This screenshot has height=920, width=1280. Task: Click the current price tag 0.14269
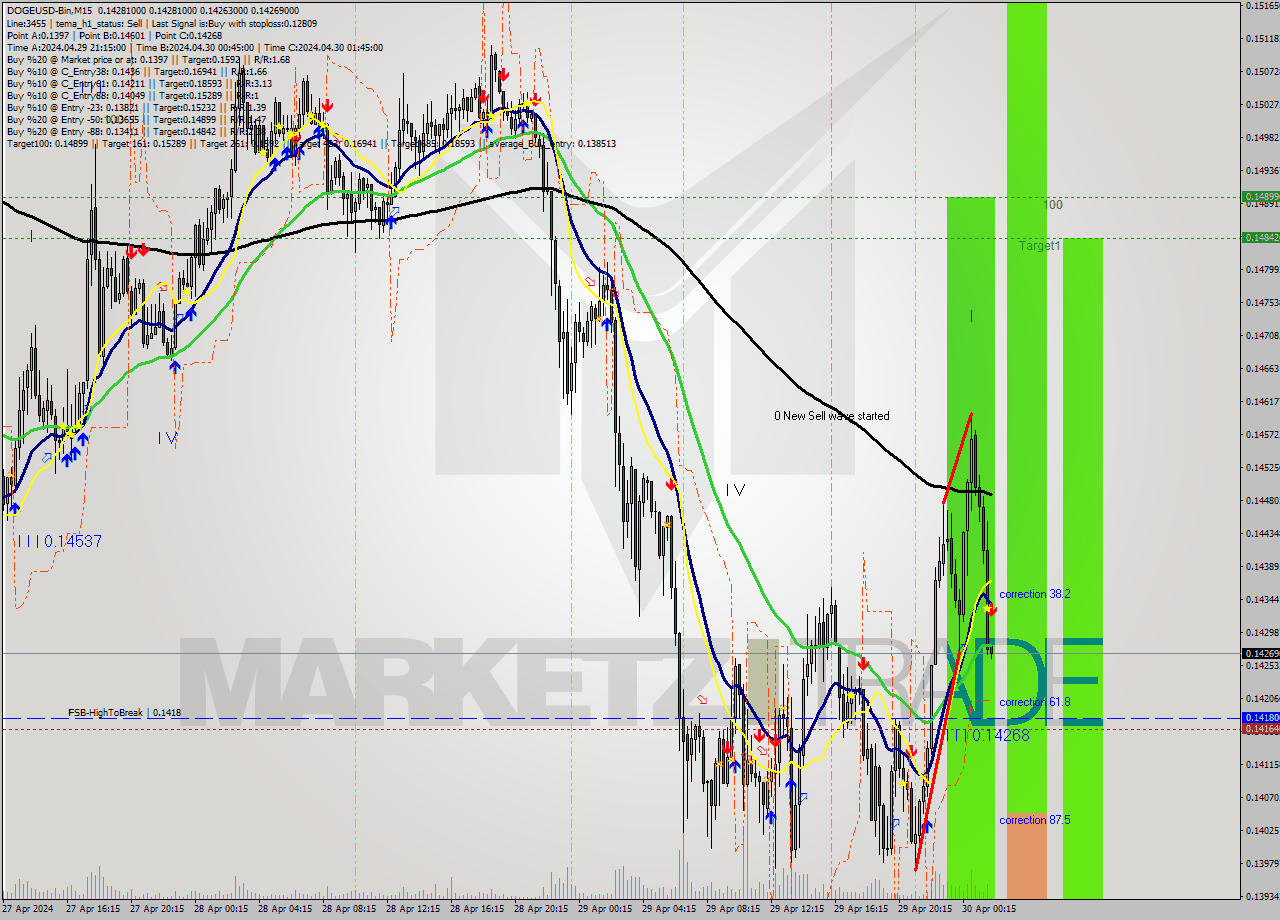1260,653
